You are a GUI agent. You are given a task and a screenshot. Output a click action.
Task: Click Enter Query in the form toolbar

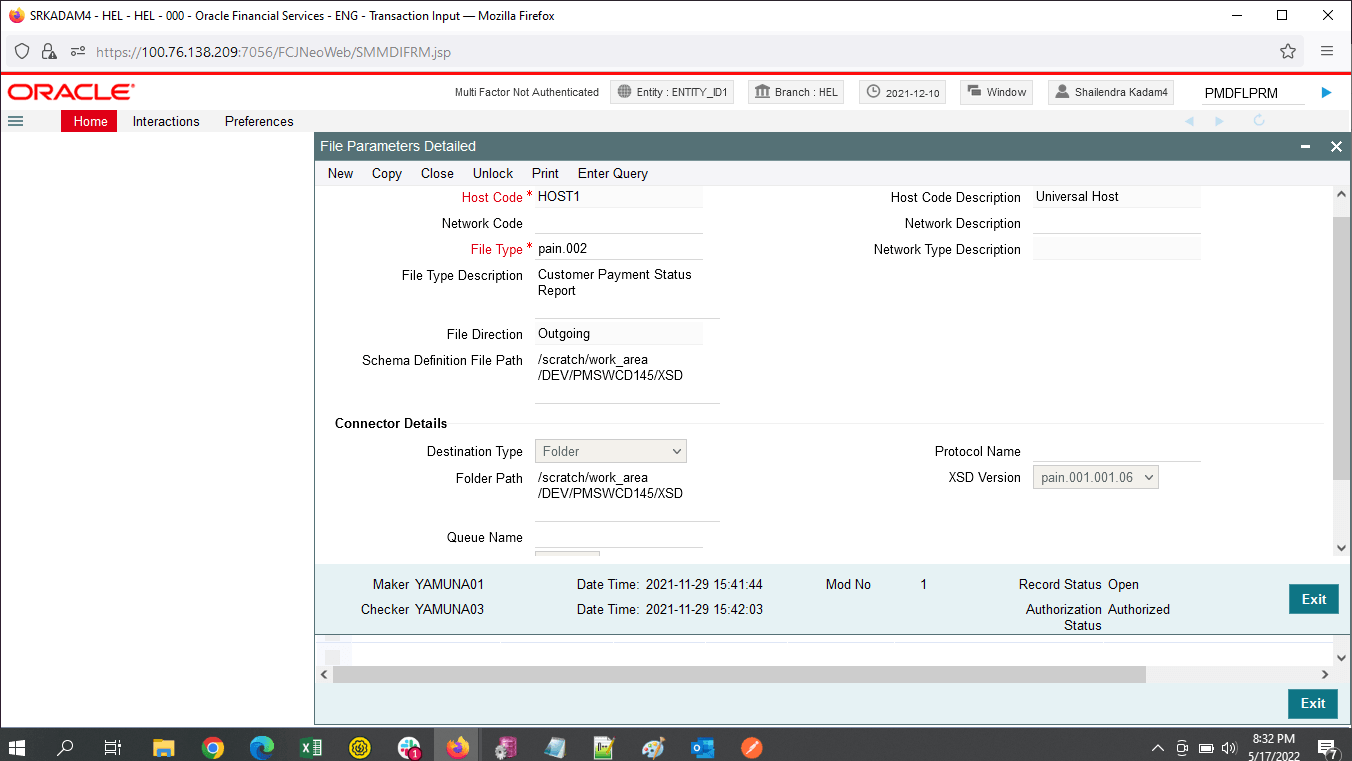(613, 173)
